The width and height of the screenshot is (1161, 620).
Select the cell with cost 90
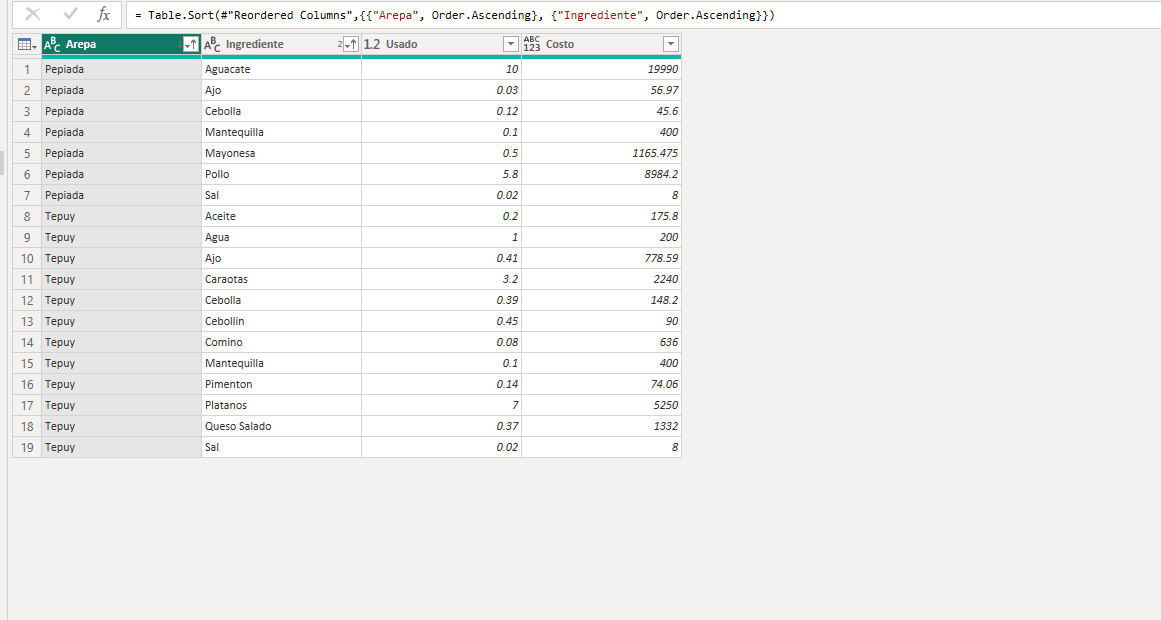(x=601, y=321)
